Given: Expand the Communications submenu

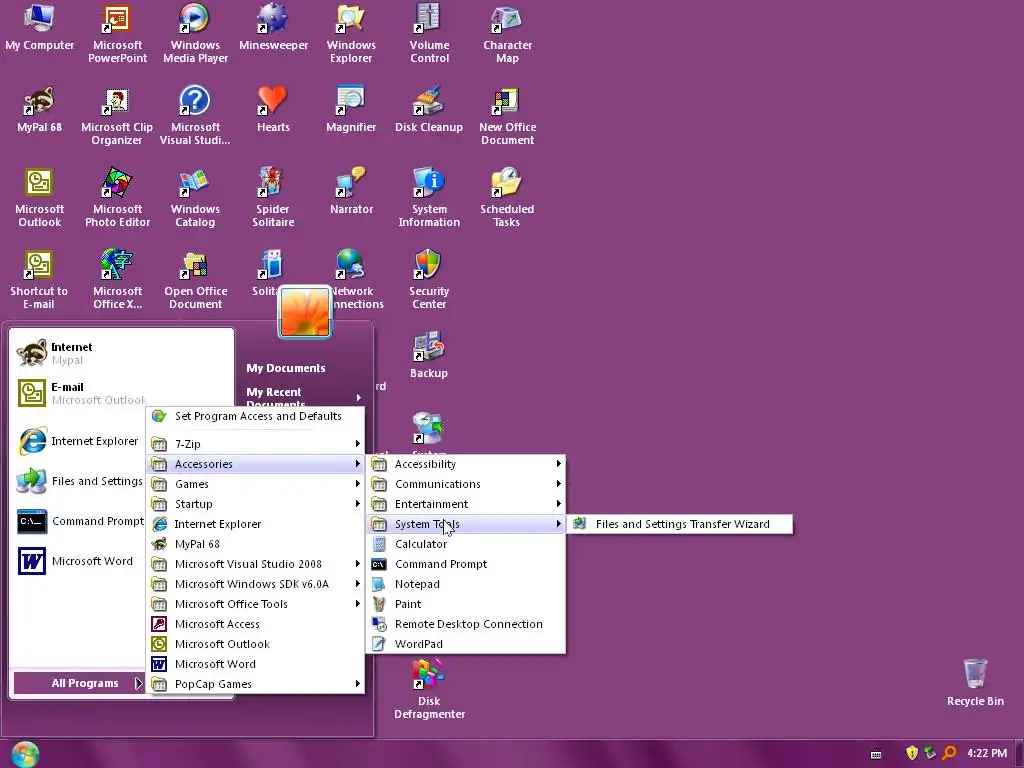Looking at the screenshot, I should click(466, 484).
